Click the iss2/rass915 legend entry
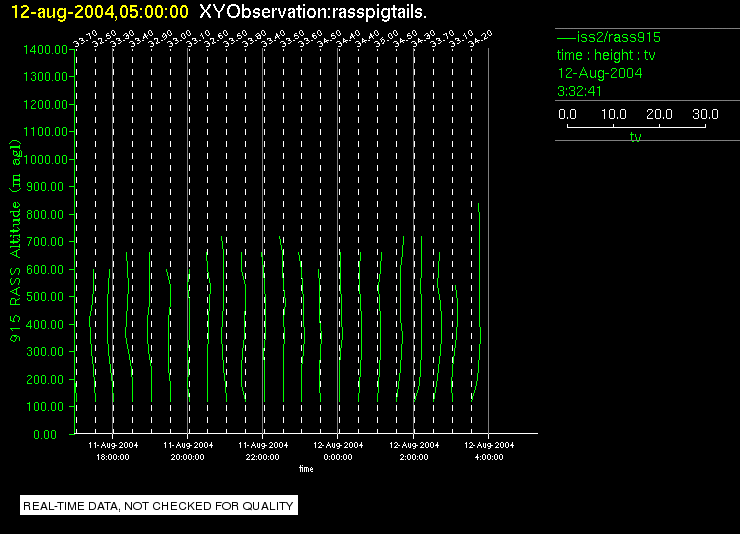740x534 pixels. point(609,37)
